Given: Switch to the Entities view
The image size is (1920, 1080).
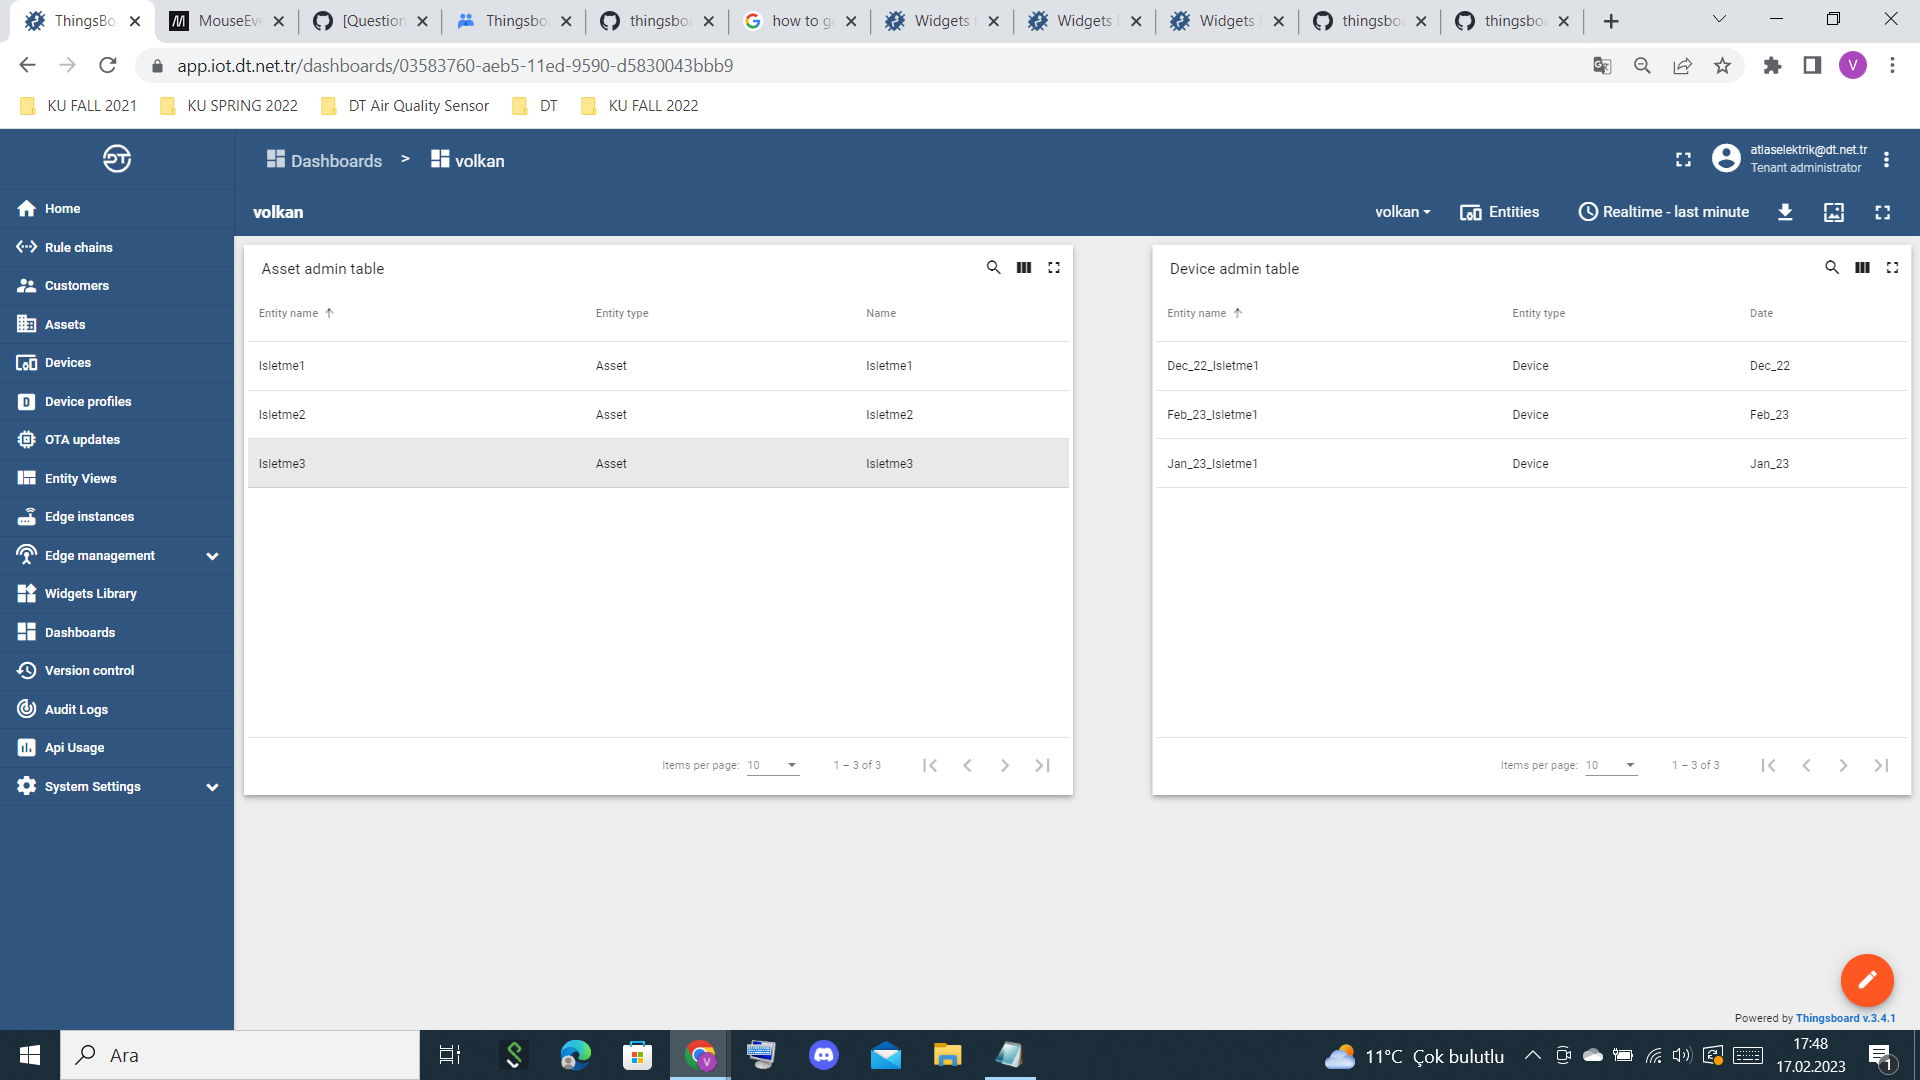Looking at the screenshot, I should coord(1500,211).
